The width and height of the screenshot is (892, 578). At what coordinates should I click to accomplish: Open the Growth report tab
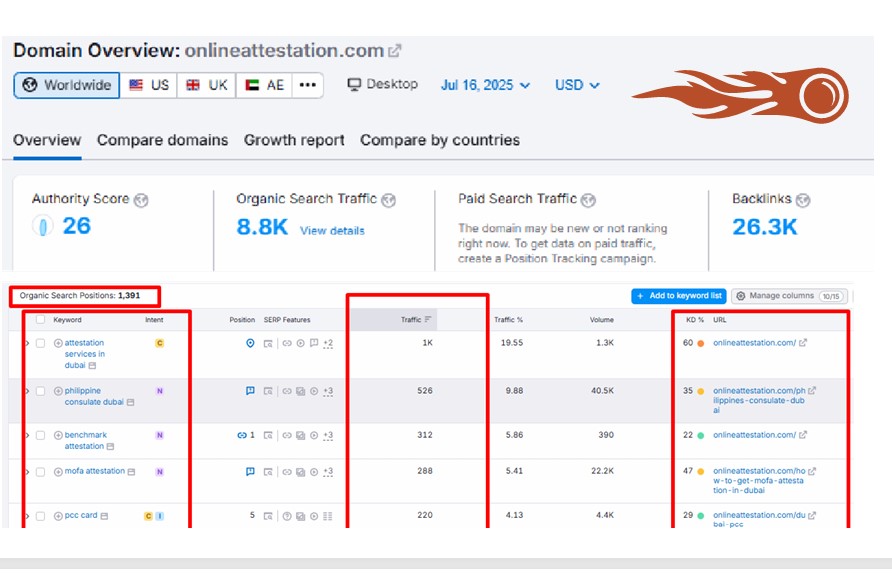pyautogui.click(x=294, y=140)
